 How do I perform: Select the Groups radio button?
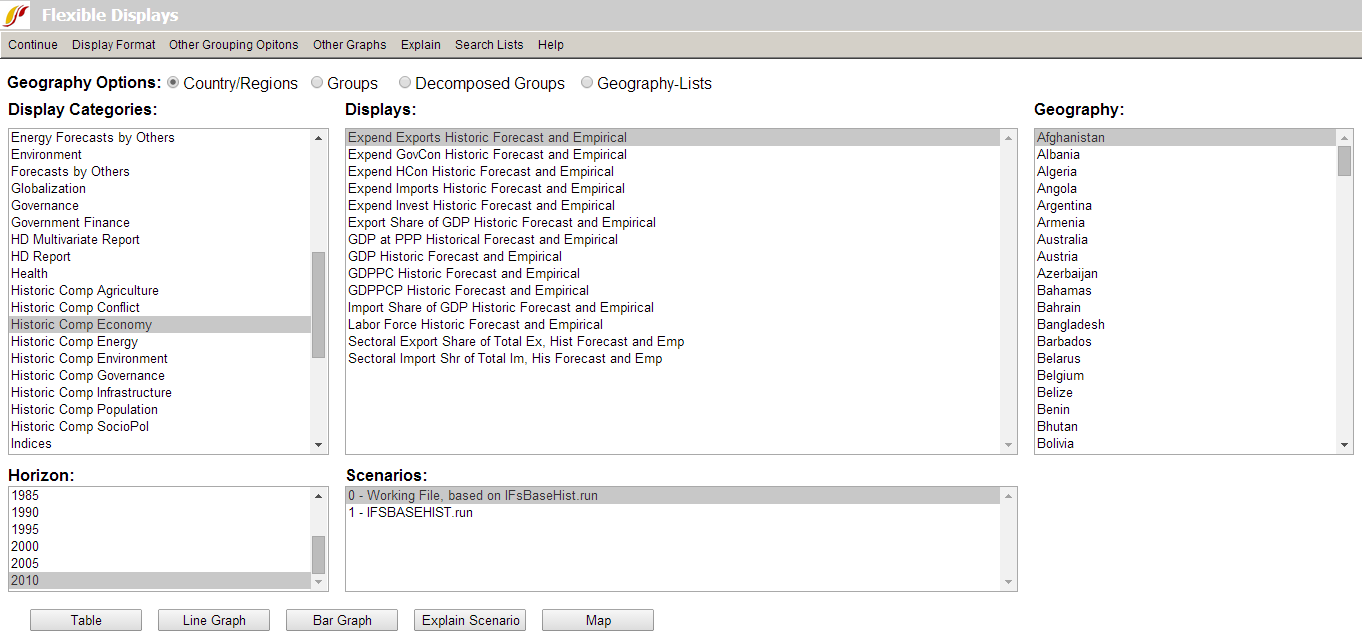(x=318, y=83)
